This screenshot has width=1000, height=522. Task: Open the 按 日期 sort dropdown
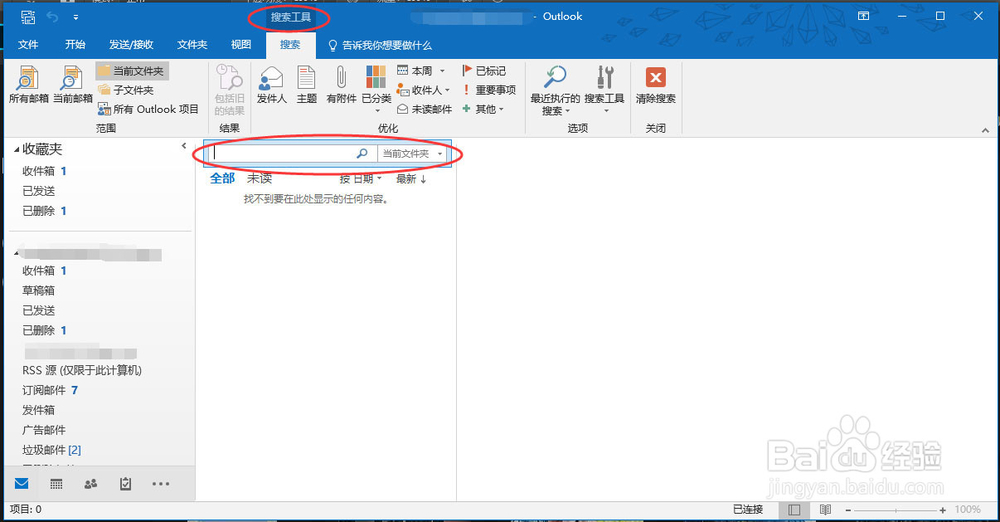[360, 179]
